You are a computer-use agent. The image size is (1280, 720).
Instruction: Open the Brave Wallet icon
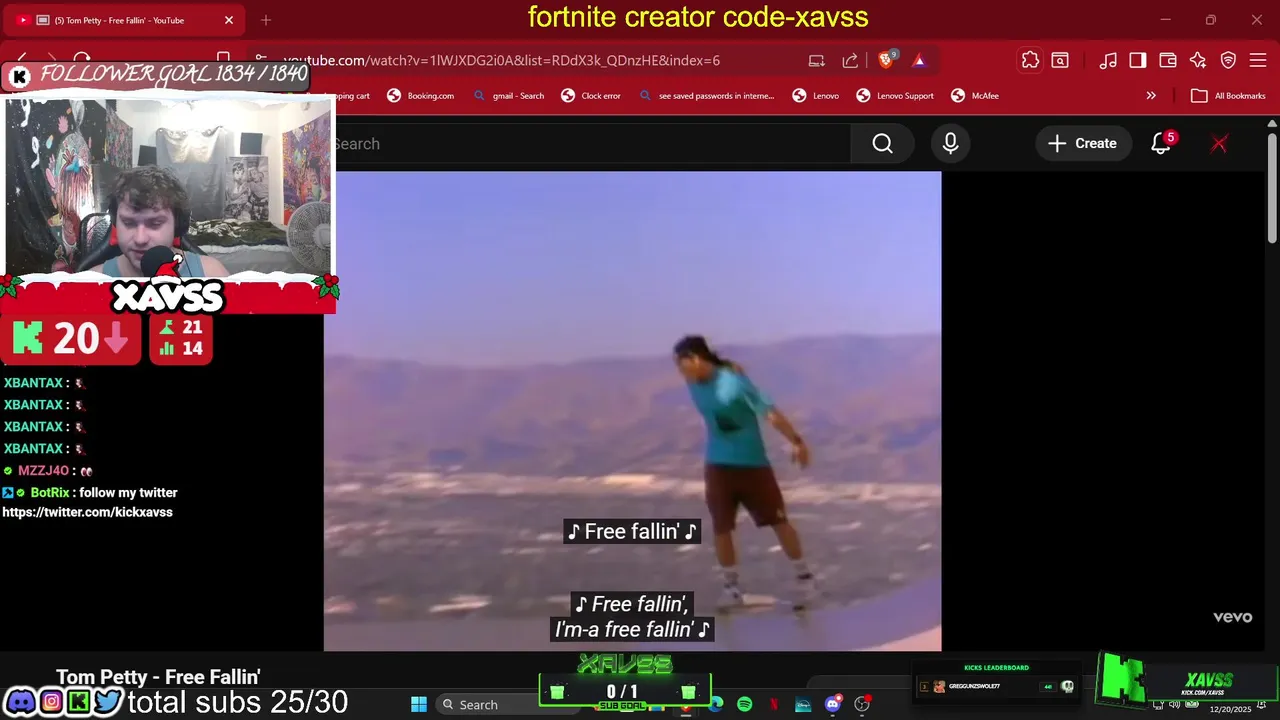[1167, 60]
